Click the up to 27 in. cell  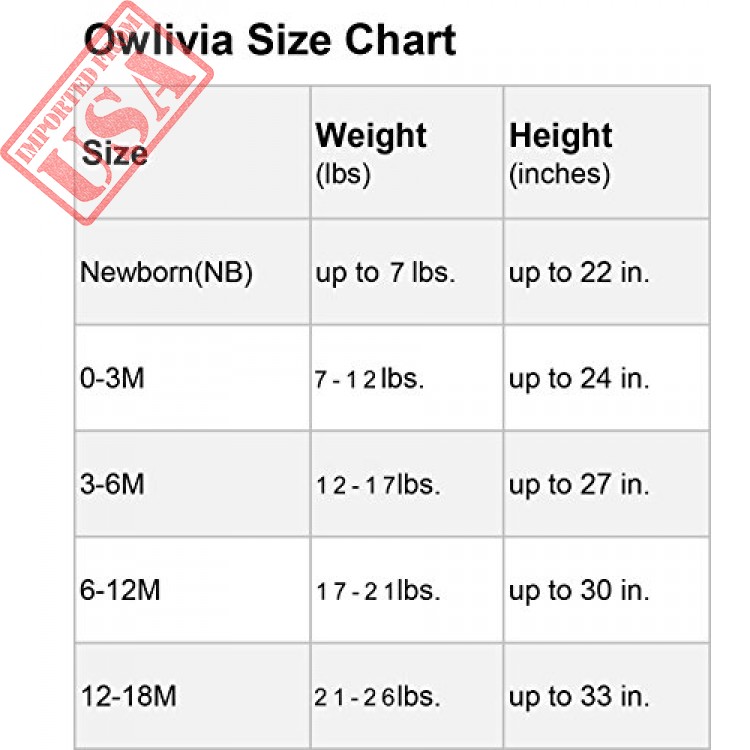coord(607,484)
